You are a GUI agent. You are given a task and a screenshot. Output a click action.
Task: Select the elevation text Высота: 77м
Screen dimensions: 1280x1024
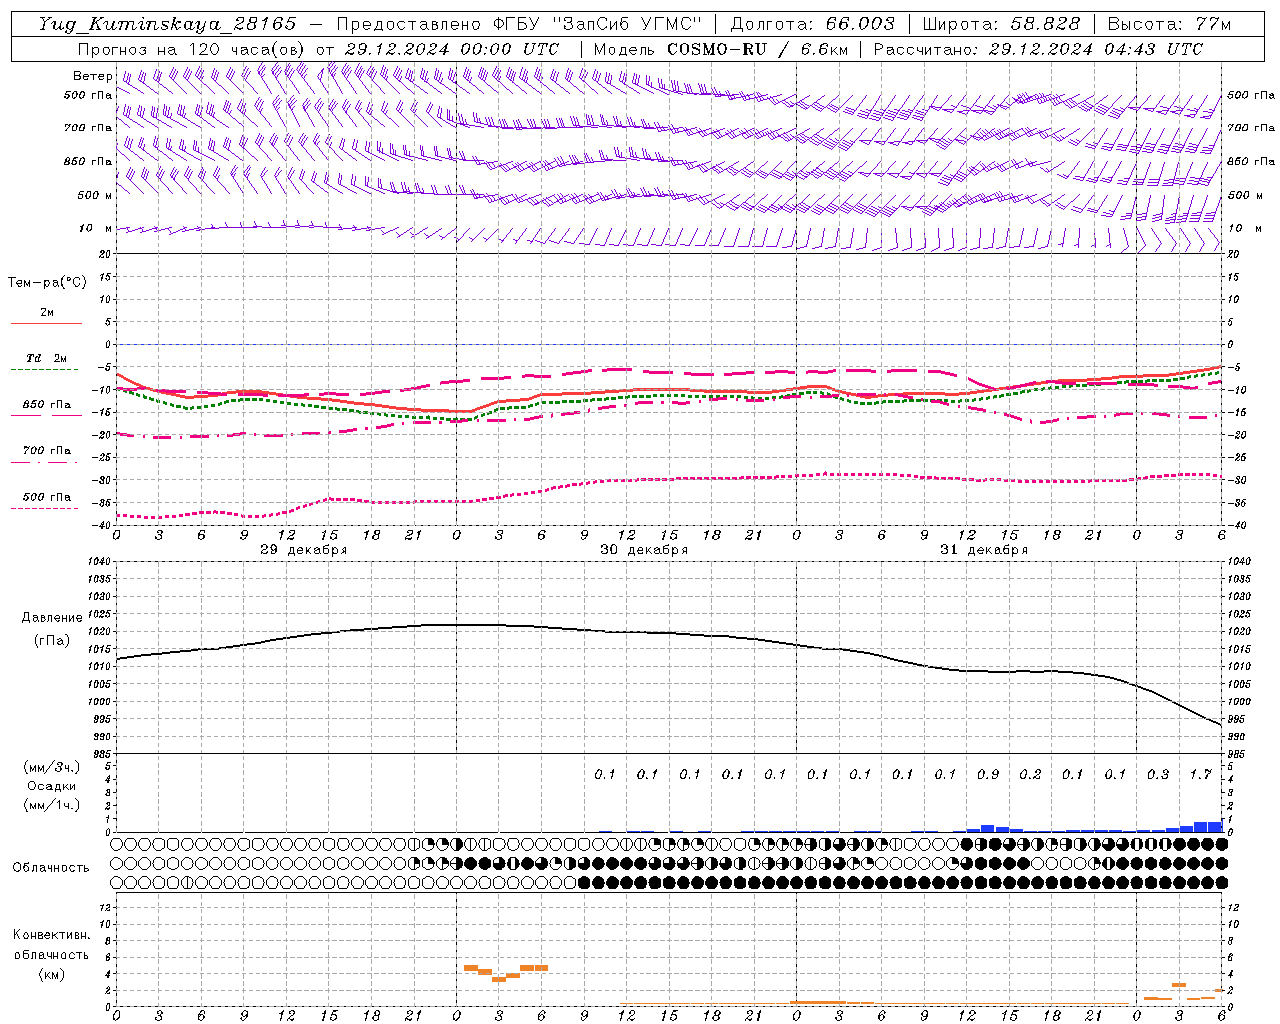point(1169,24)
